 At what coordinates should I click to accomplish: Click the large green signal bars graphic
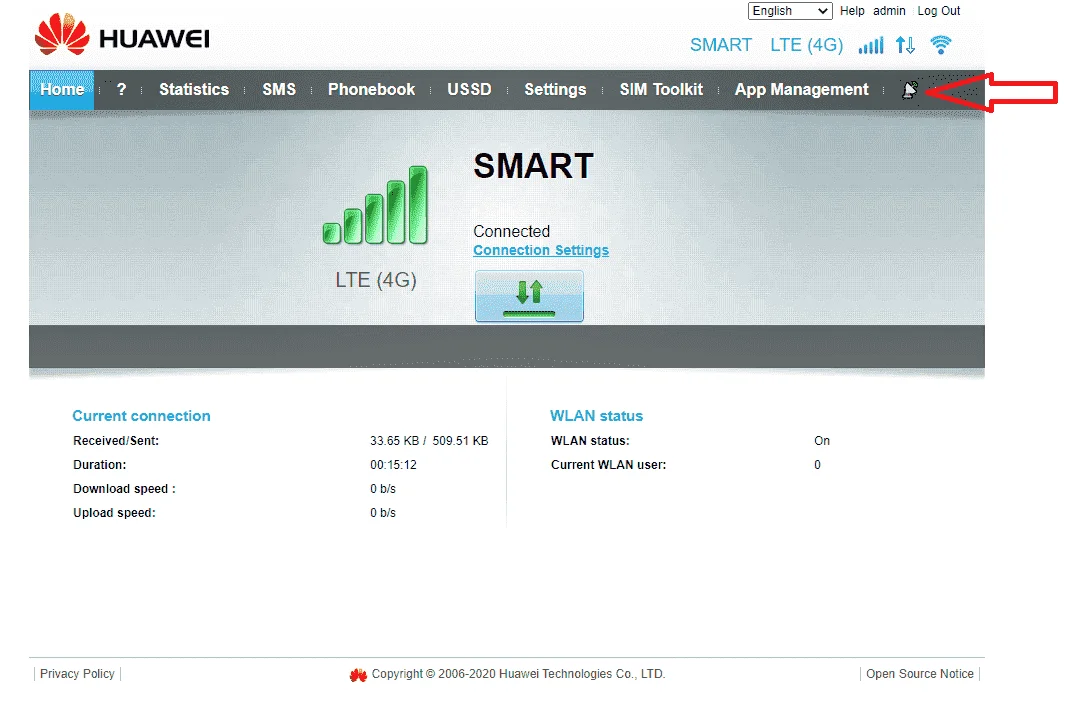[x=375, y=205]
